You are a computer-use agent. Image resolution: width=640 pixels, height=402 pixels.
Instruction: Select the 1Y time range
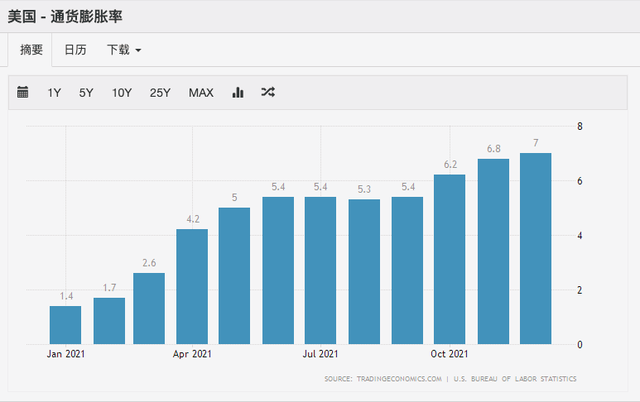pyautogui.click(x=54, y=93)
